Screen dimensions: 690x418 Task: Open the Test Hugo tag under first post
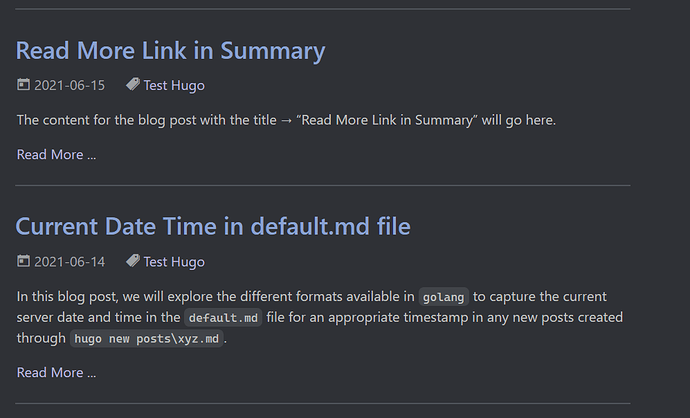pyautogui.click(x=174, y=85)
